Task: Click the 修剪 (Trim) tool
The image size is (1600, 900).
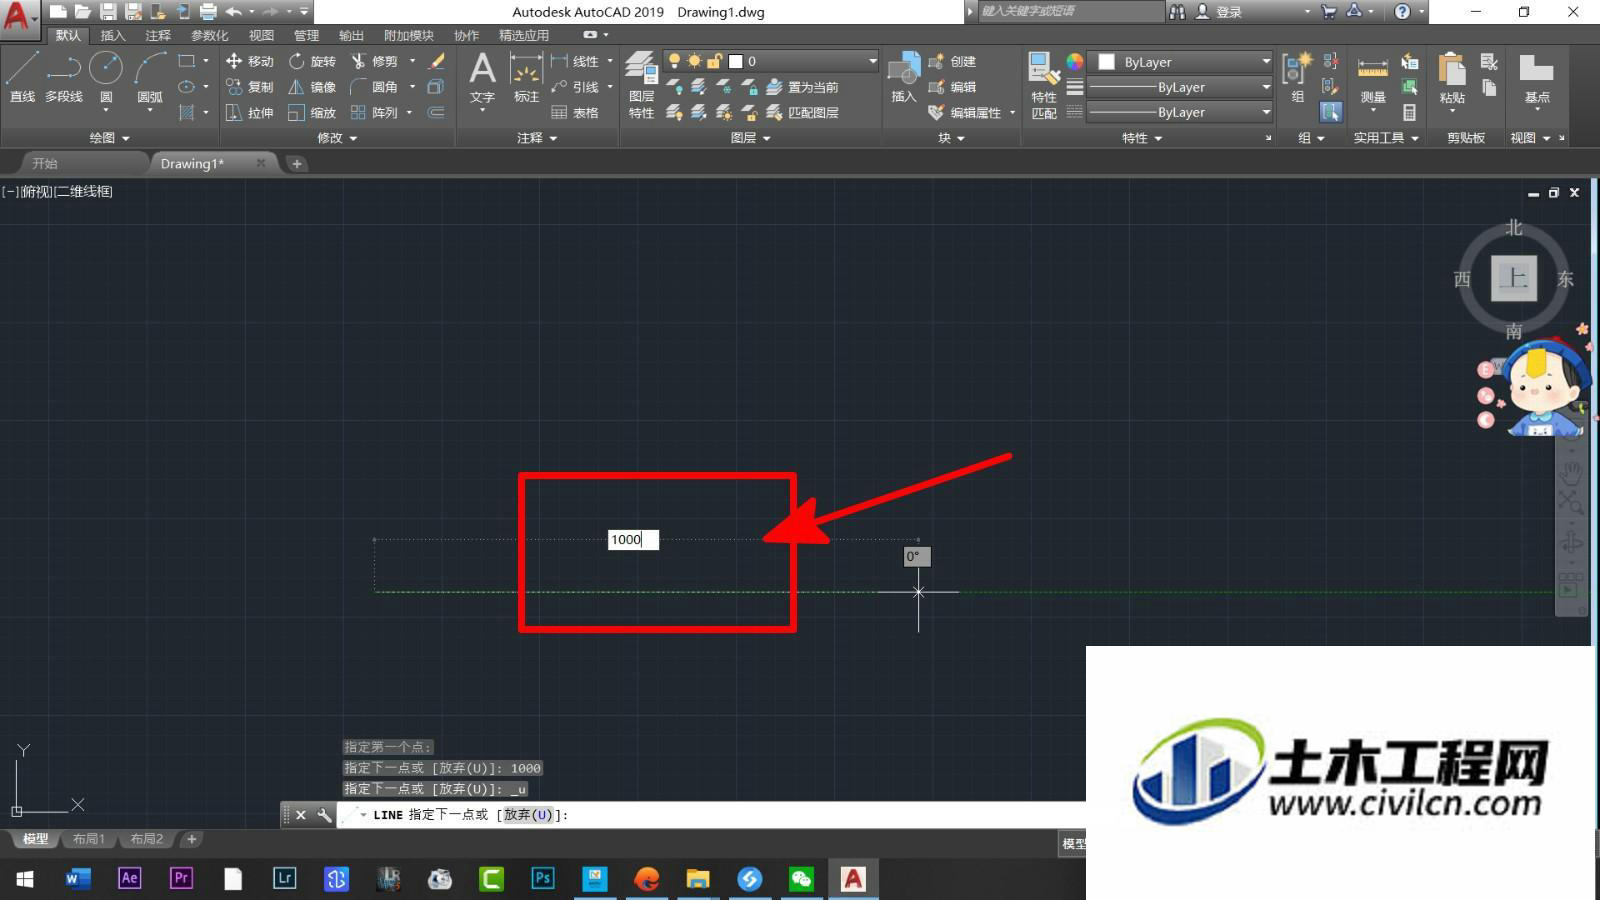Action: coord(374,61)
